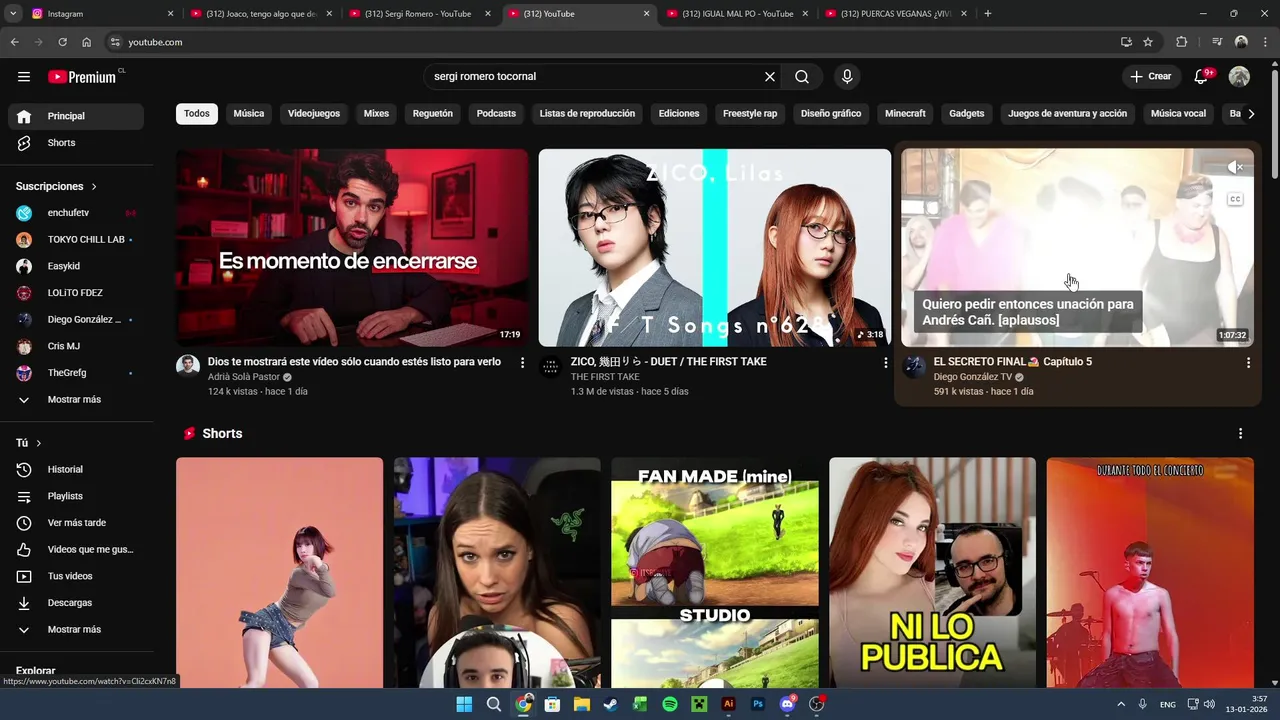Screen dimensions: 1280x720
Task: Play the NI LO PUBLICA short
Action: point(932,572)
